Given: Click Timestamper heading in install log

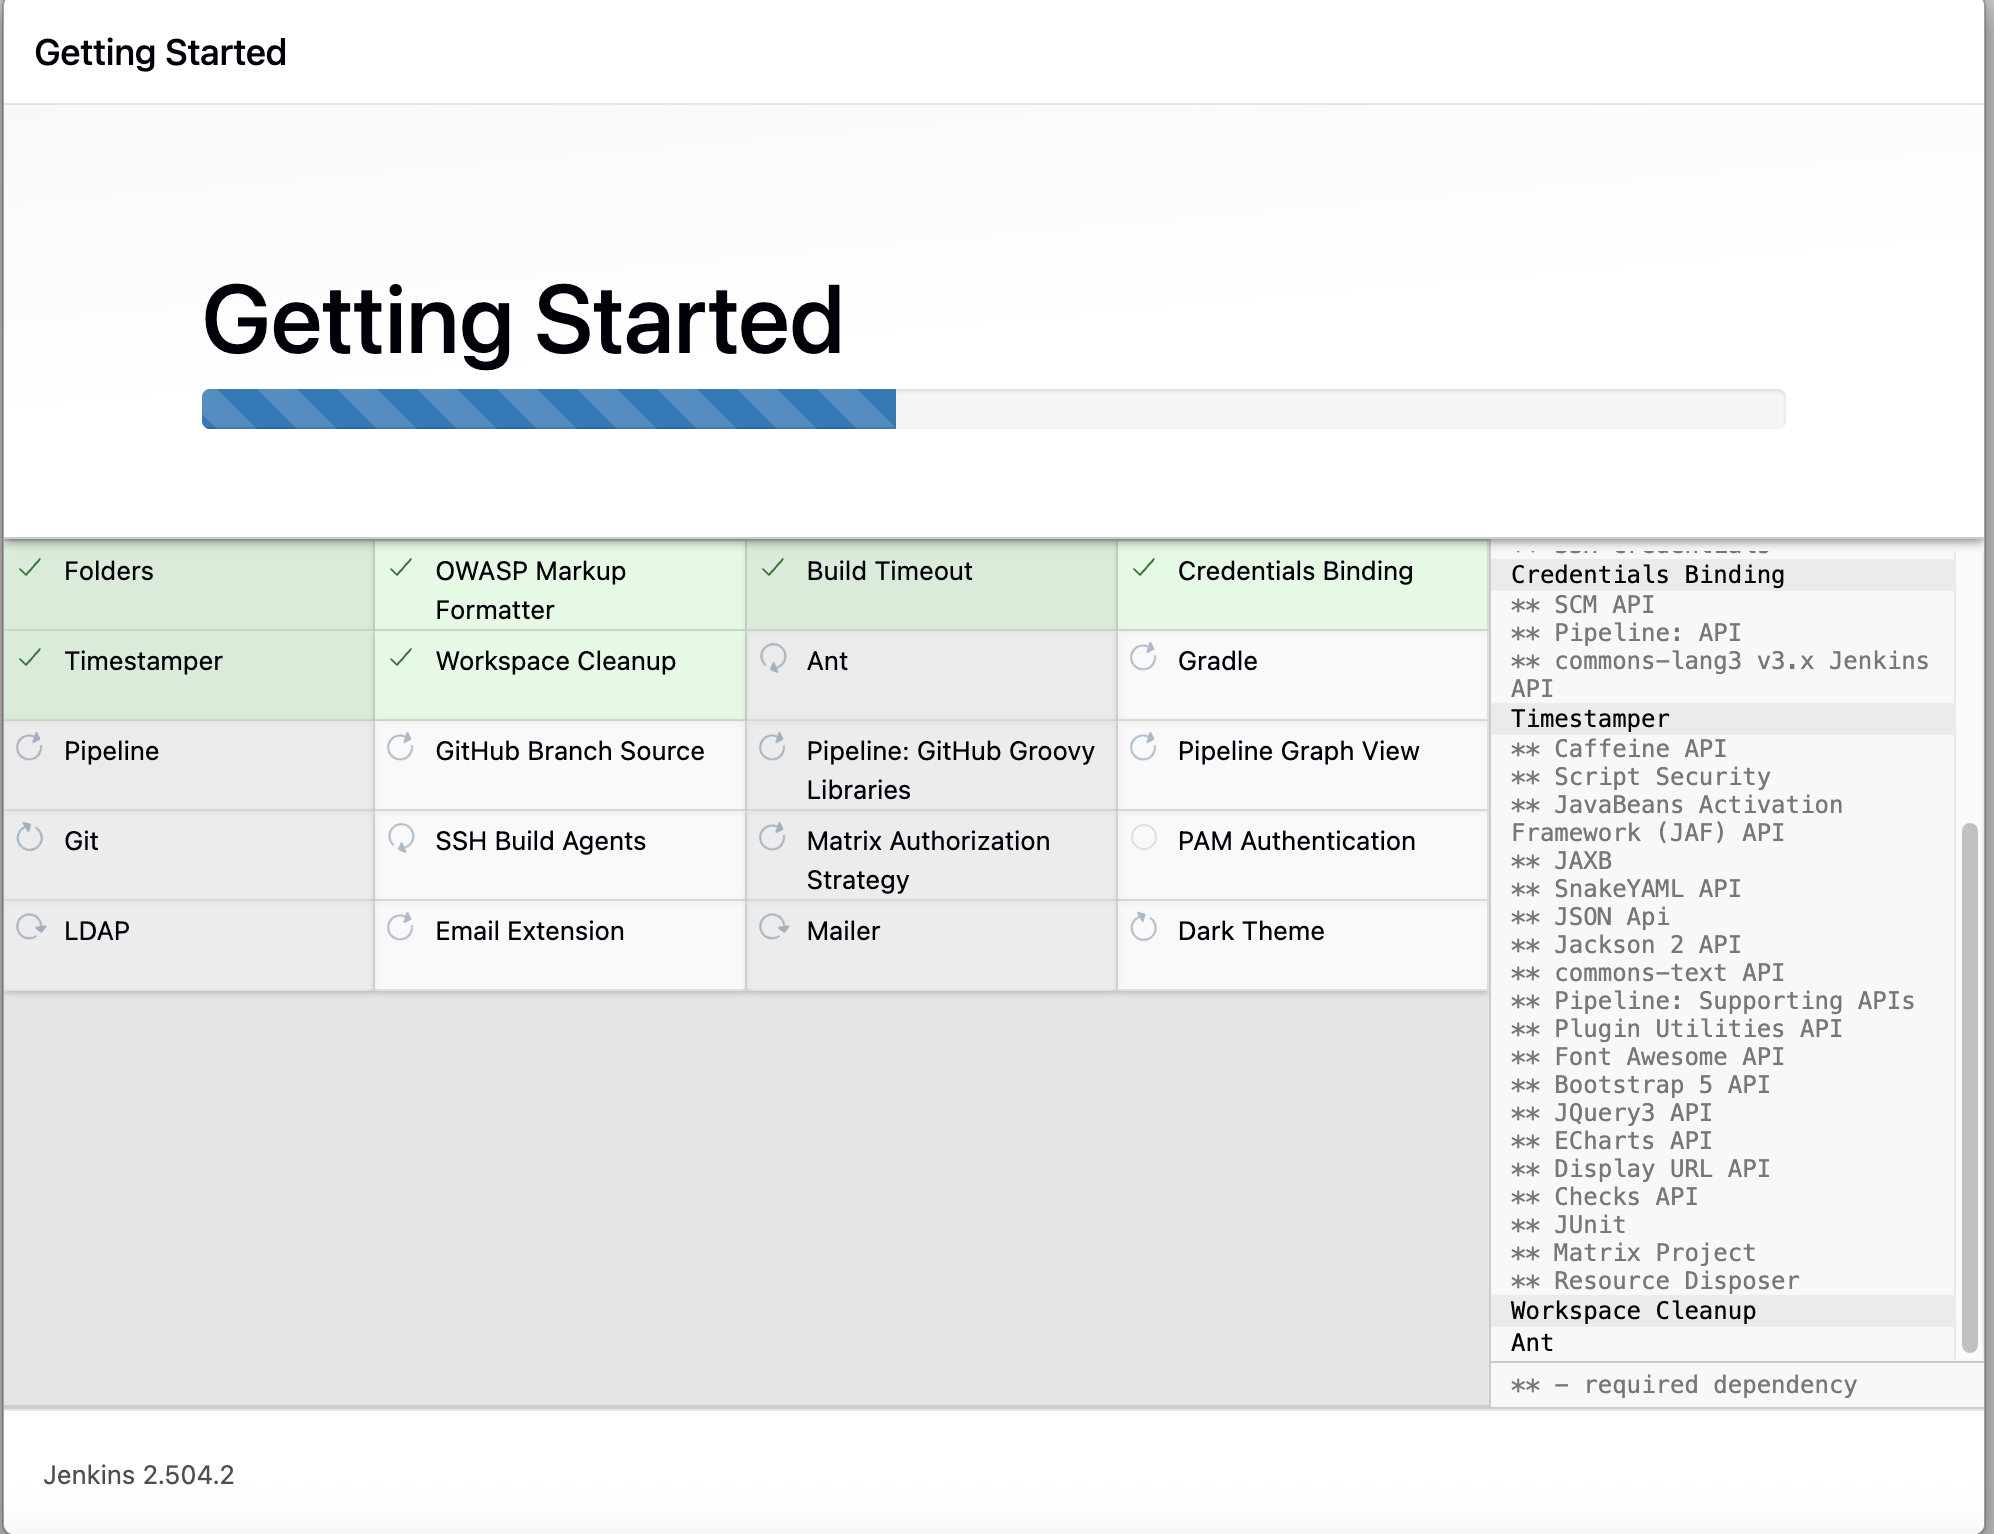Looking at the screenshot, I should 1590,719.
